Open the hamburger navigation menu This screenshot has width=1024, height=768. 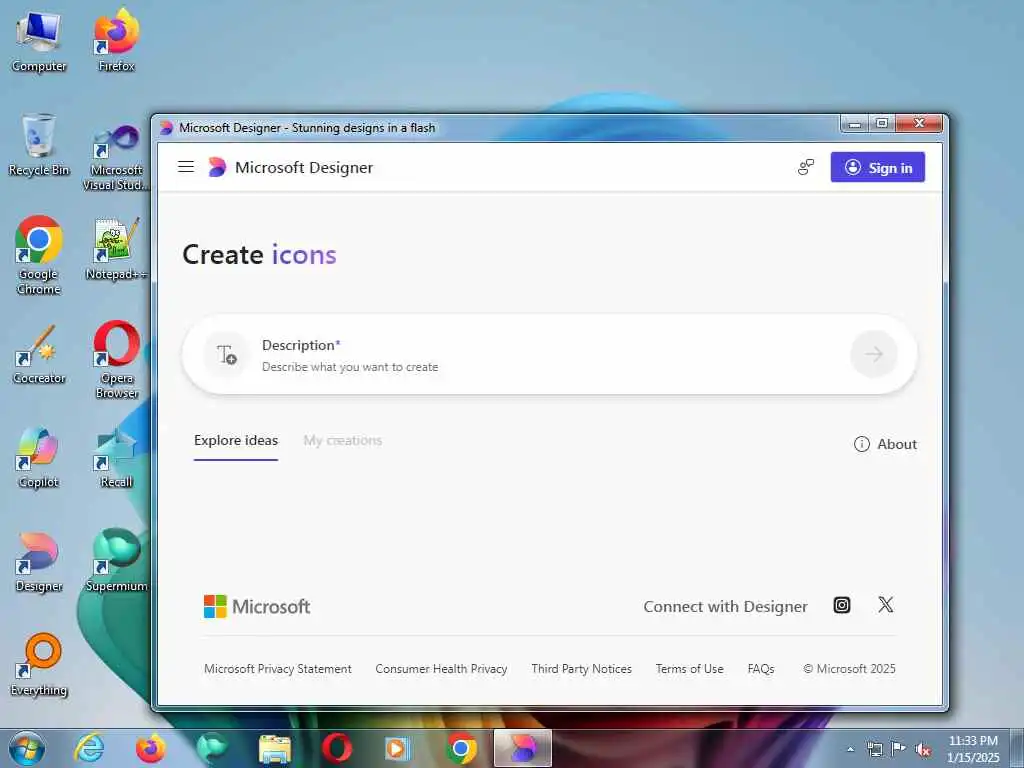(185, 167)
